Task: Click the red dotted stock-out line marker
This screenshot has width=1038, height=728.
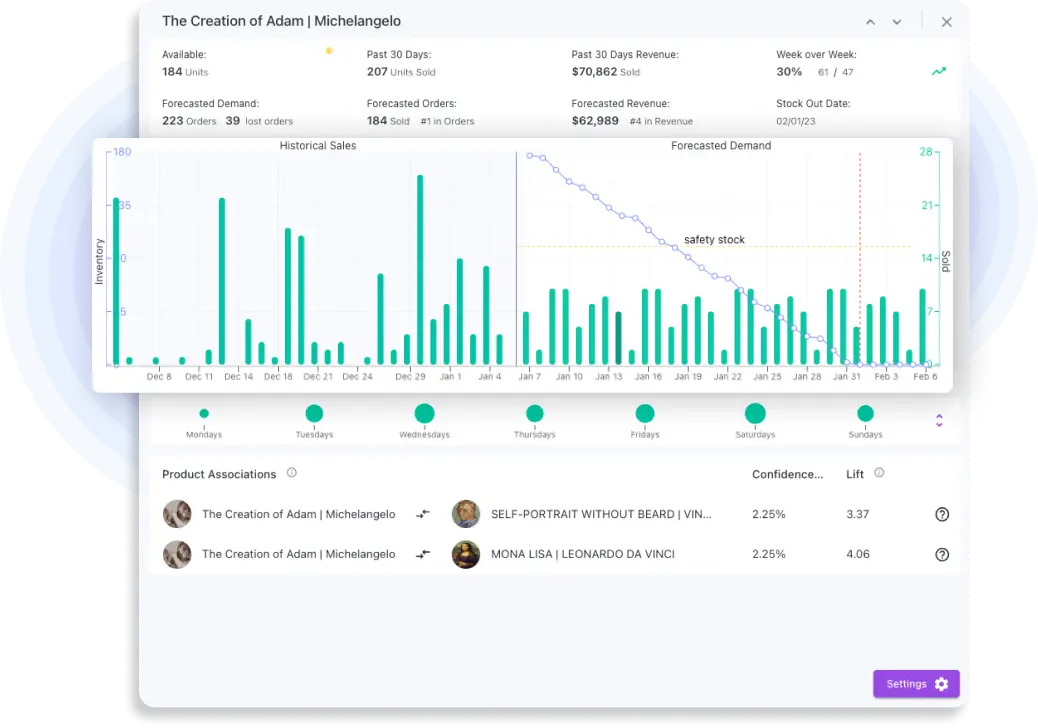Action: tap(860, 258)
